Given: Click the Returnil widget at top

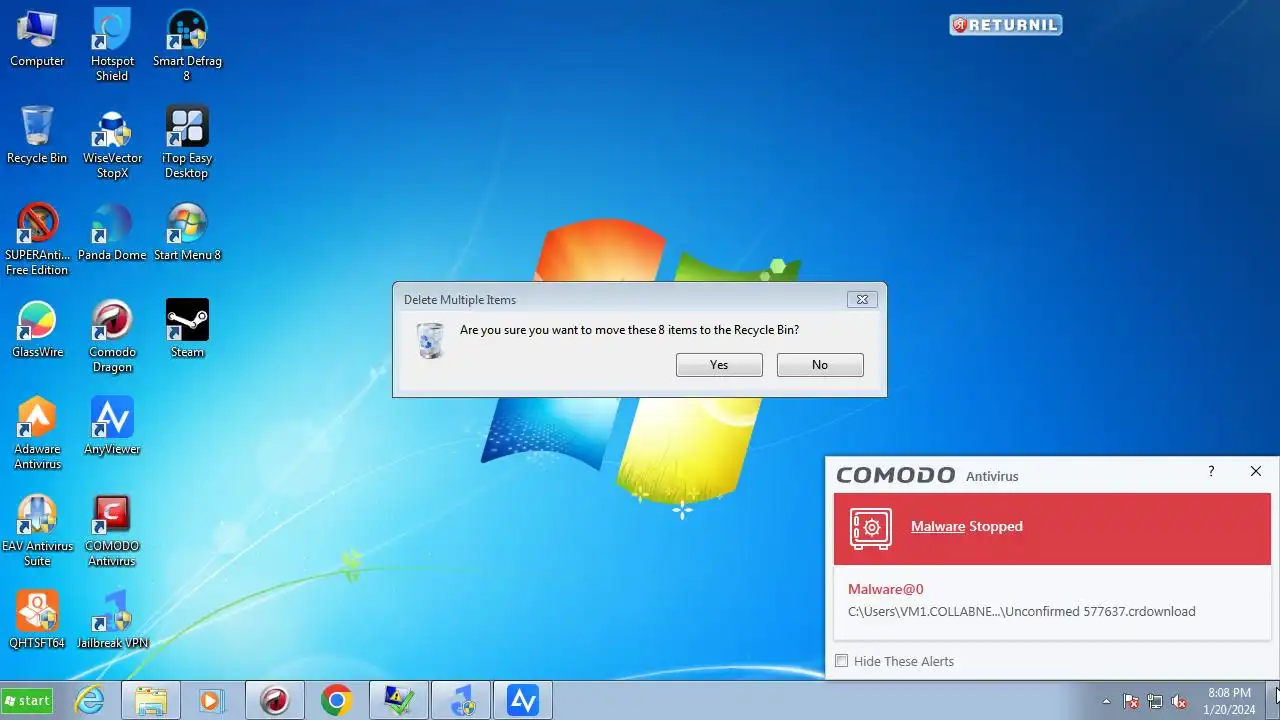Looking at the screenshot, I should coord(1005,25).
